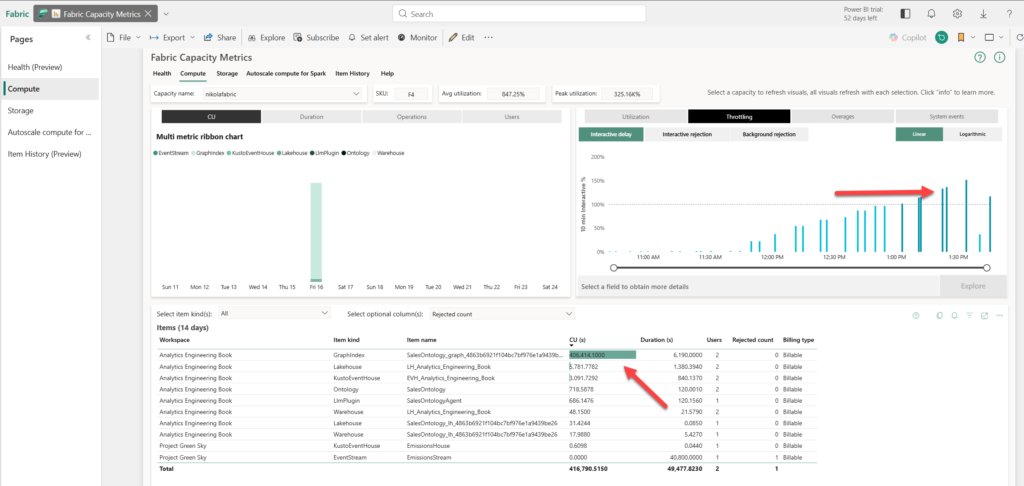Click the info icon beside help
This screenshot has height=486, width=1024.
[1000, 57]
